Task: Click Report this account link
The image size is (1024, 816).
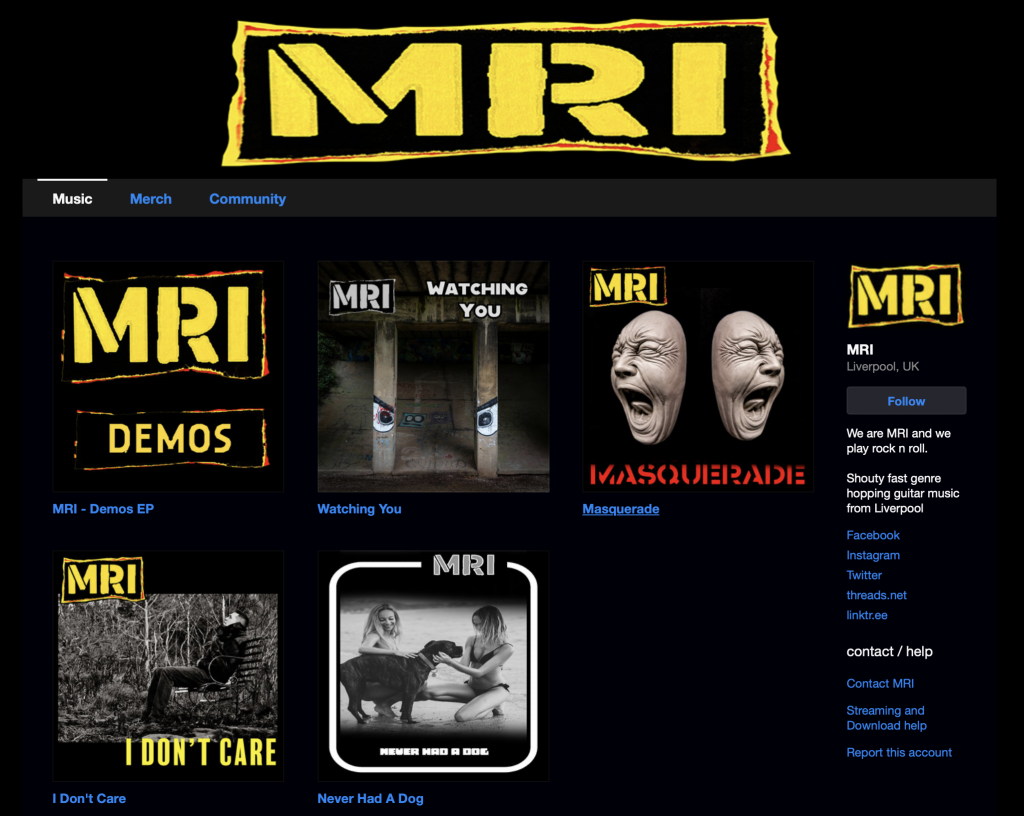Action: [x=899, y=752]
